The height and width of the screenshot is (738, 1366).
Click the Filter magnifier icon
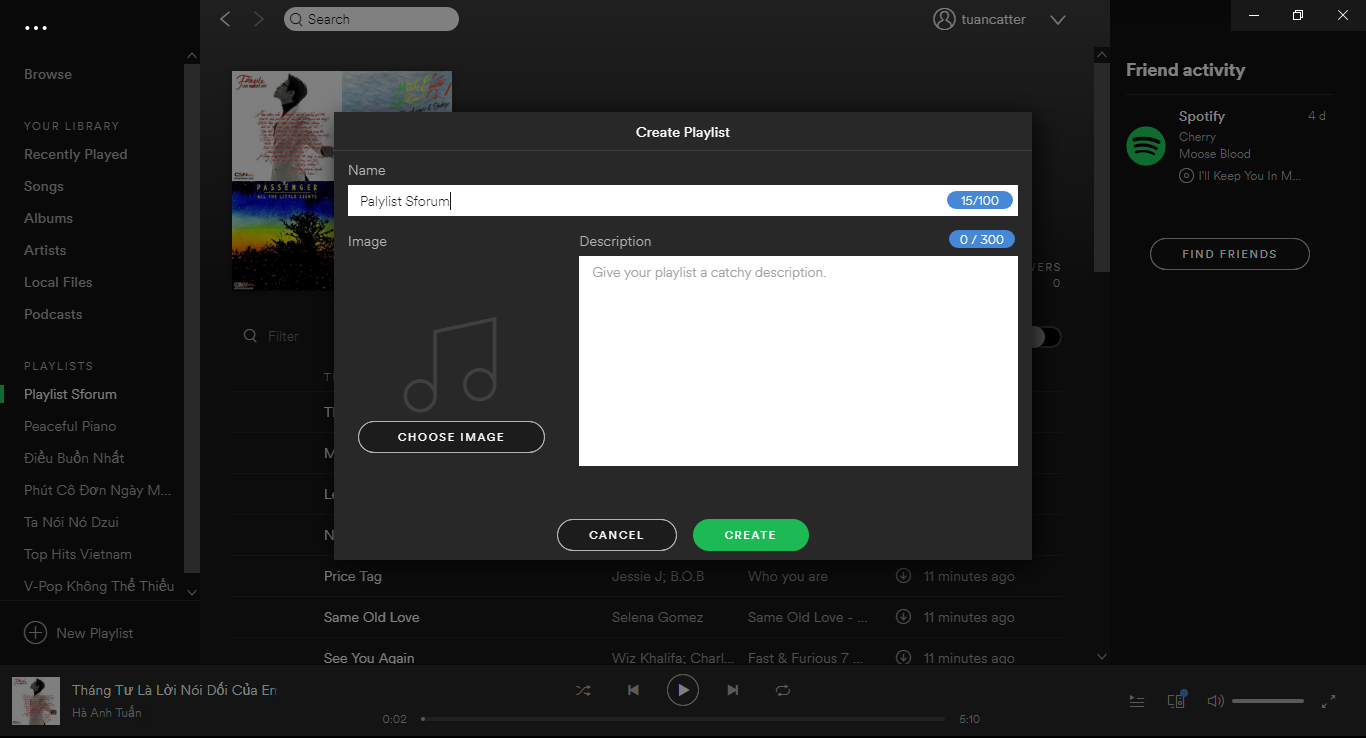[251, 336]
